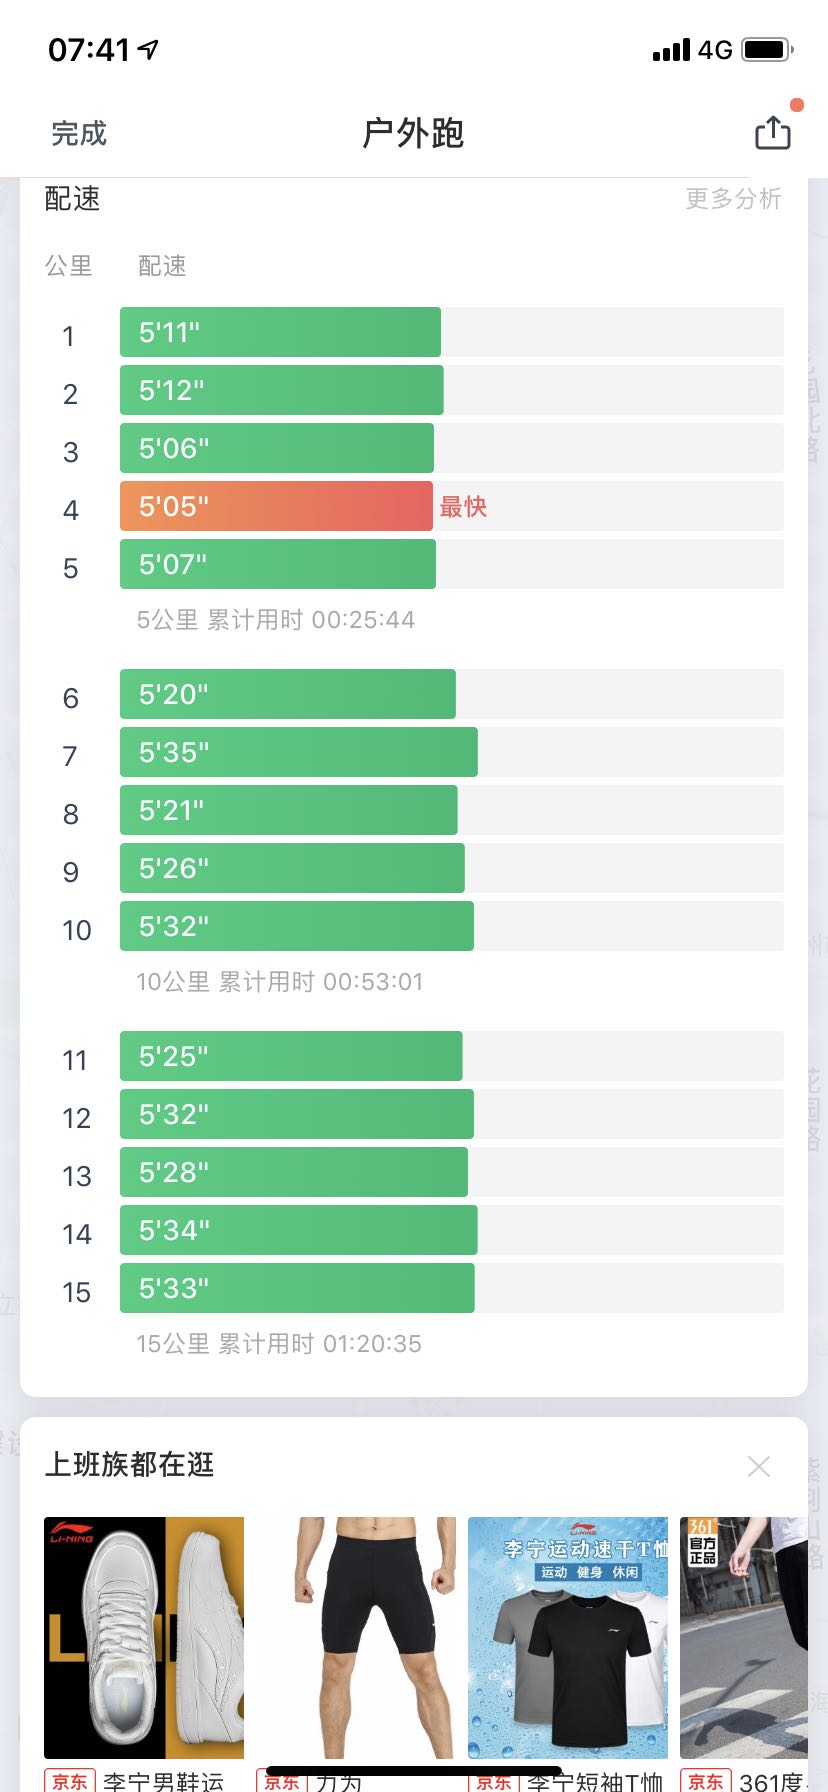The width and height of the screenshot is (828, 1792).
Task: Tap the 最快 fastest label
Action: [463, 507]
